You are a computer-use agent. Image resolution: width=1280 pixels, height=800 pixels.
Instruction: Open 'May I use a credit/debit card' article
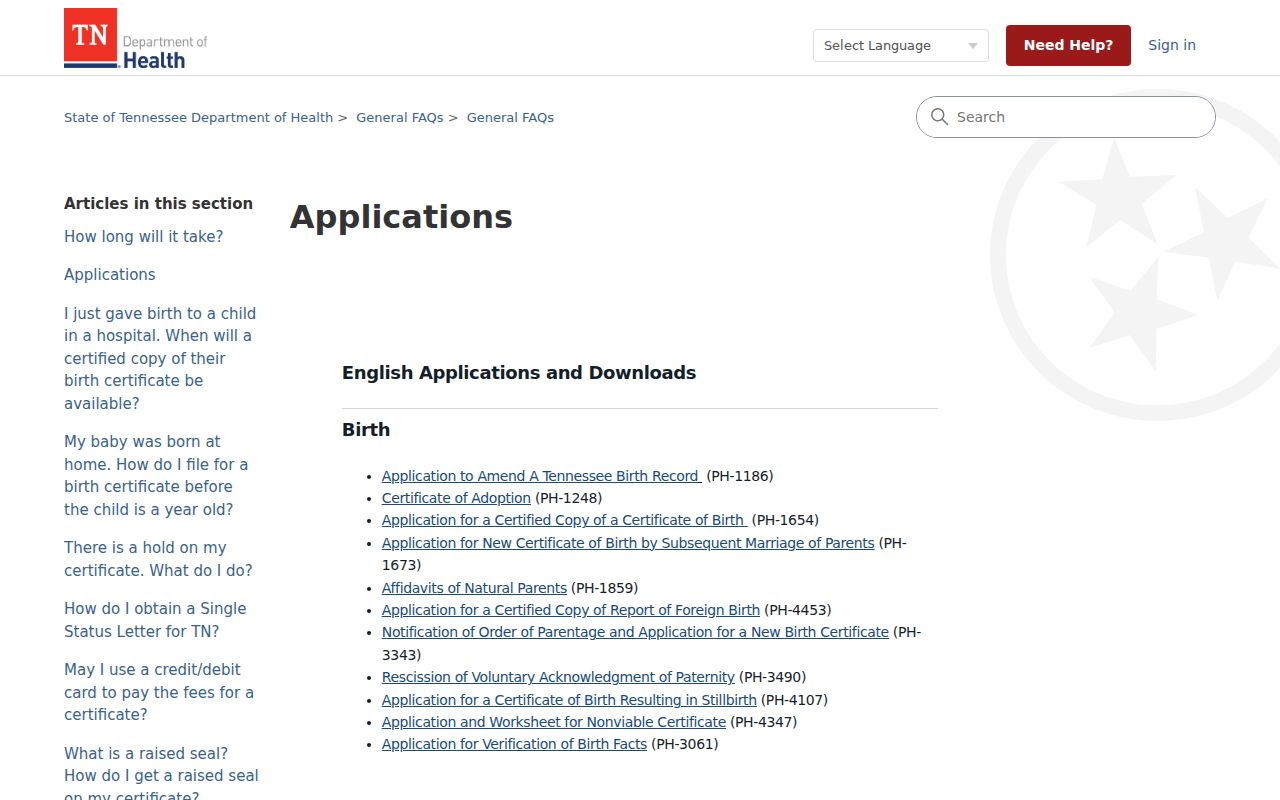(x=159, y=692)
